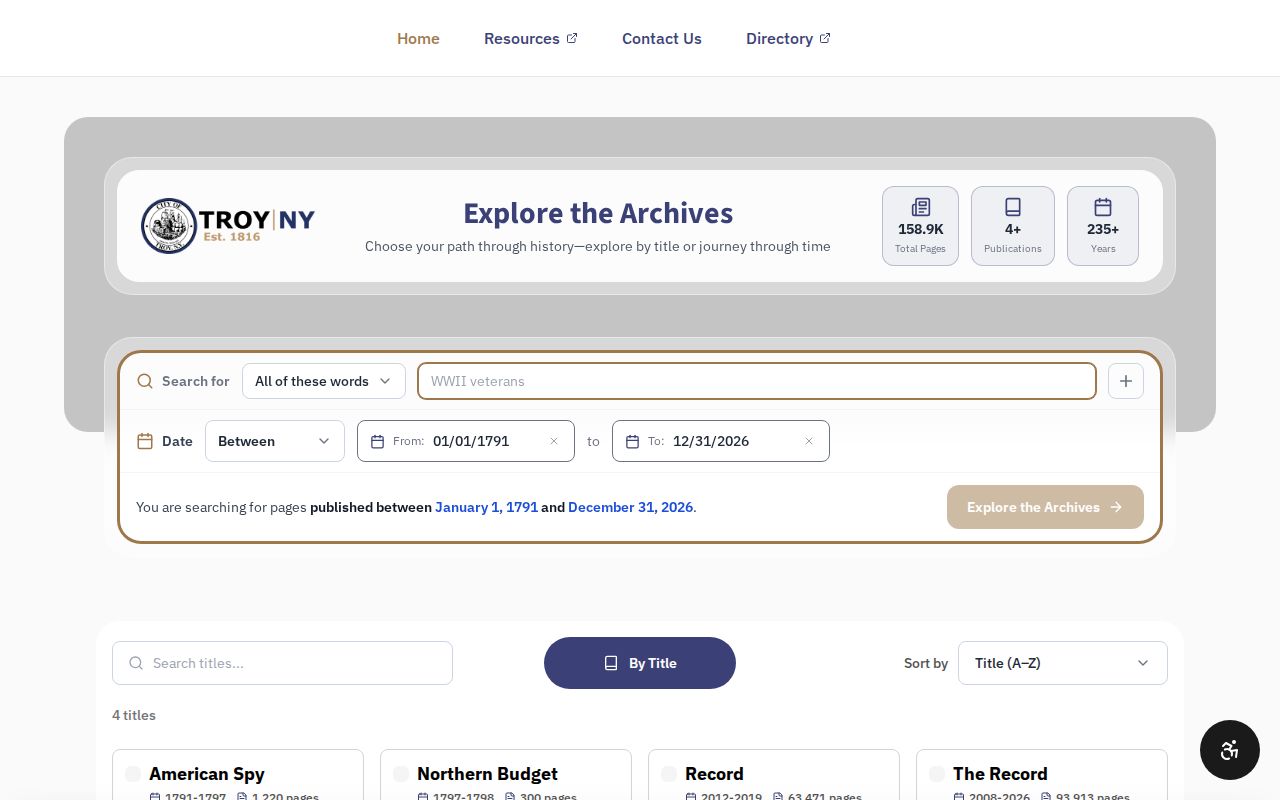Screen dimensions: 1280x800
Task: Click the Explore the Archives button
Action: [x=1045, y=507]
